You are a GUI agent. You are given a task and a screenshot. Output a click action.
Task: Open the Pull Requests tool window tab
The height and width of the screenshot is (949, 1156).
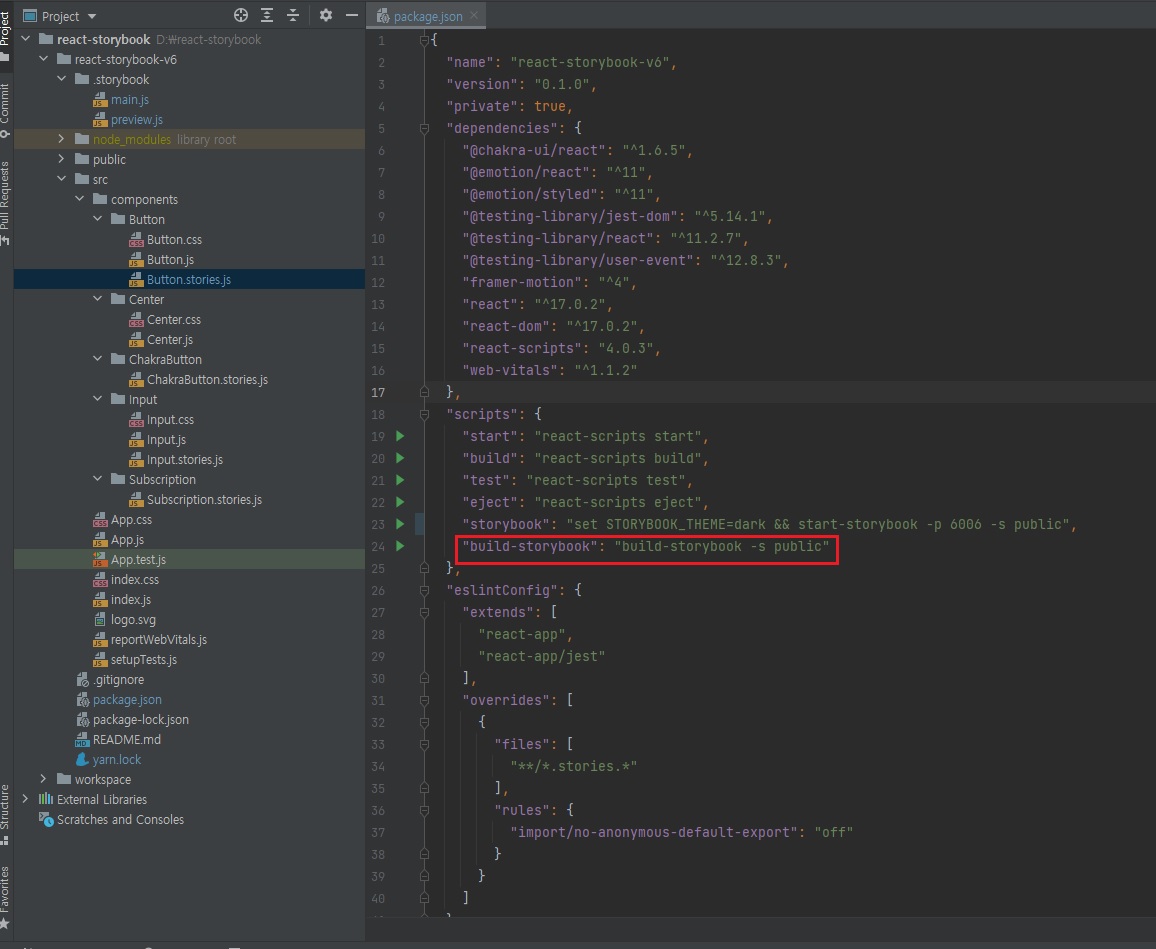click(5, 203)
